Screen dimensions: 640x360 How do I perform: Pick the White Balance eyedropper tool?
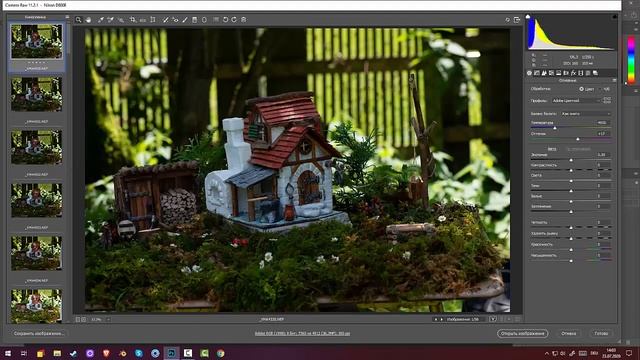click(x=100, y=20)
